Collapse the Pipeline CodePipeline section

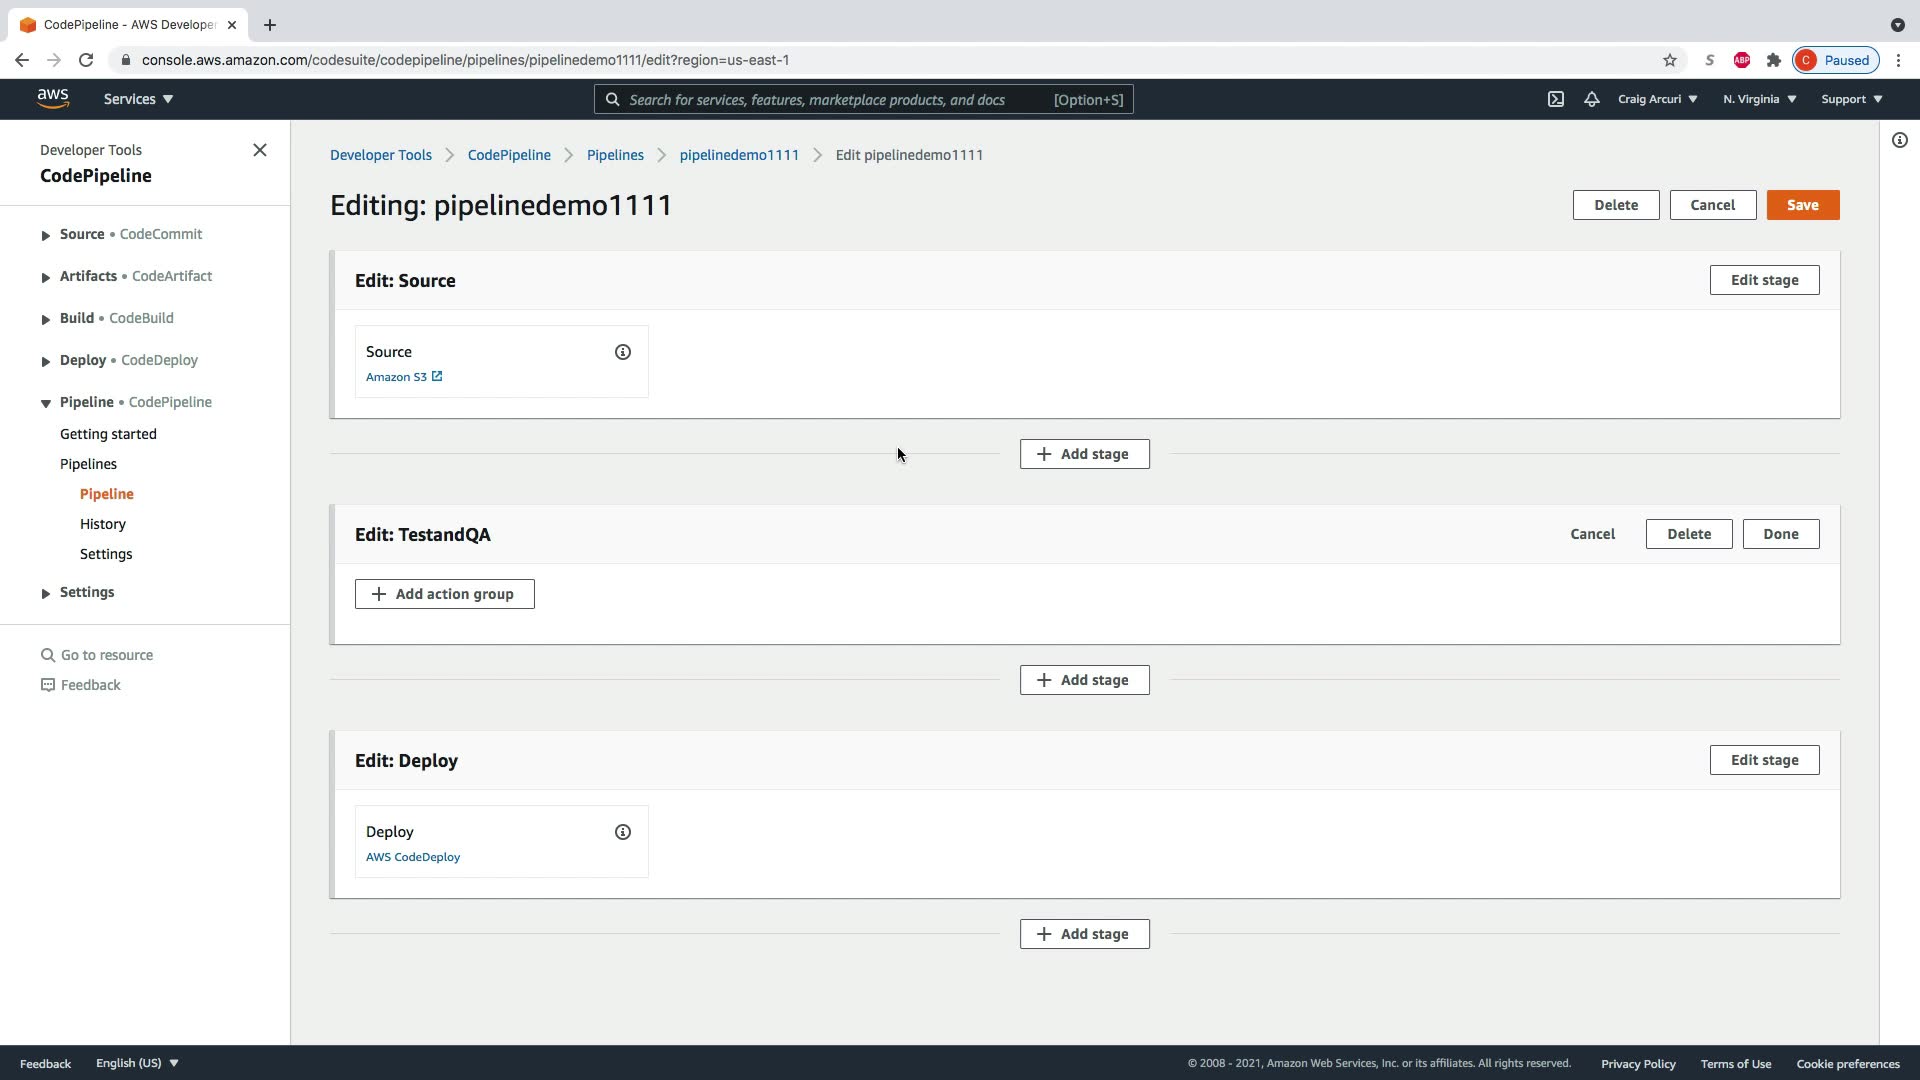[x=46, y=403]
